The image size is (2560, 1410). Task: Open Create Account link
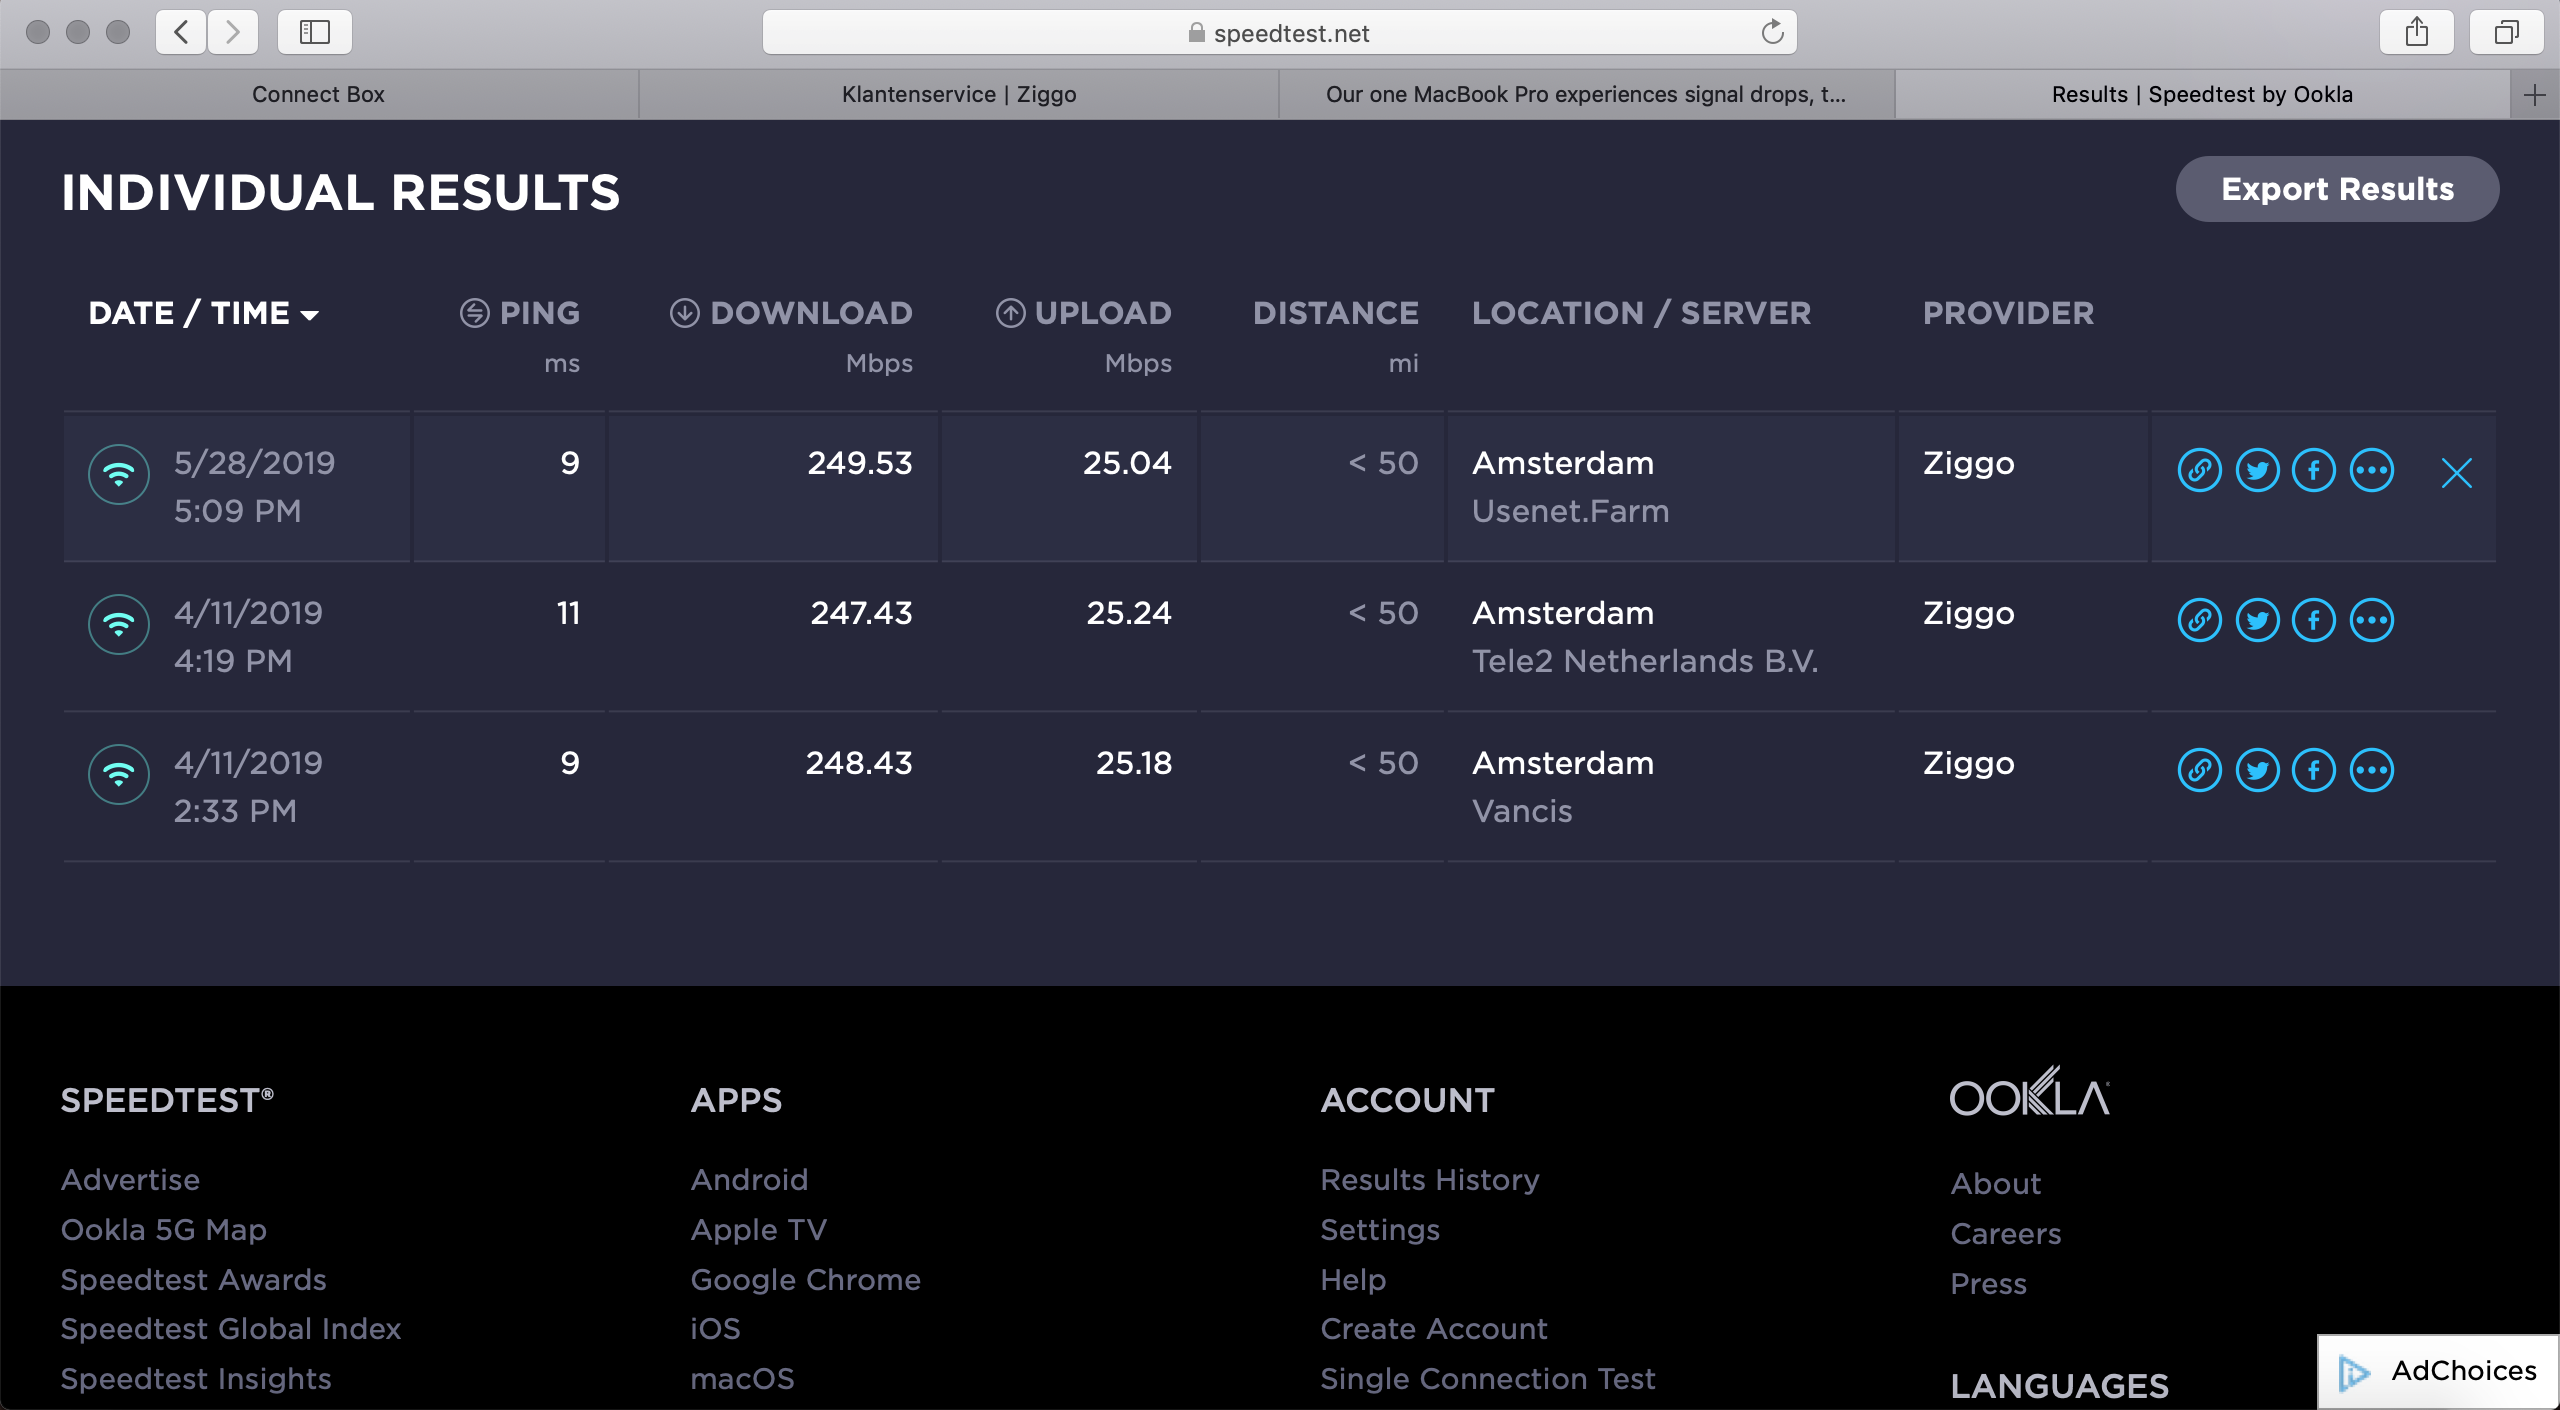pos(1434,1329)
